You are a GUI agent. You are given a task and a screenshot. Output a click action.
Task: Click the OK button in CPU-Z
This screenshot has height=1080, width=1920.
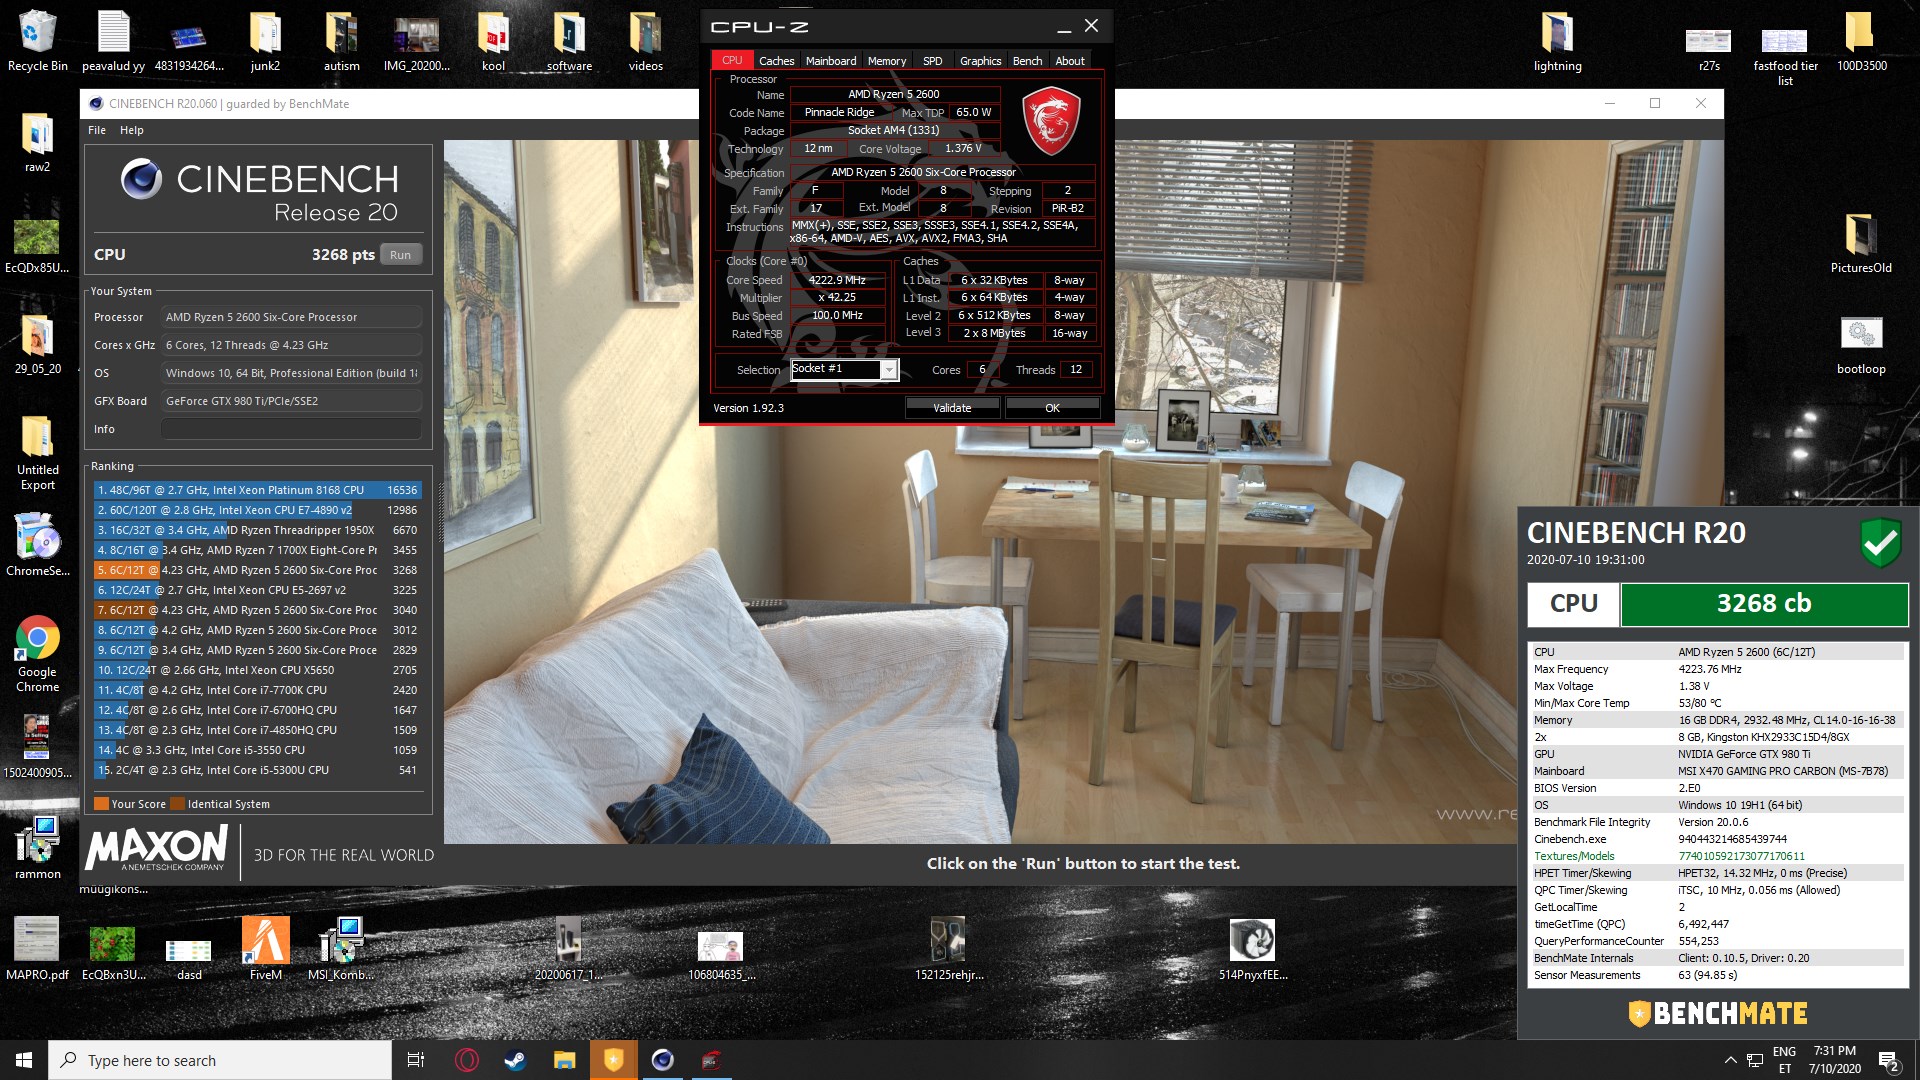tap(1052, 408)
